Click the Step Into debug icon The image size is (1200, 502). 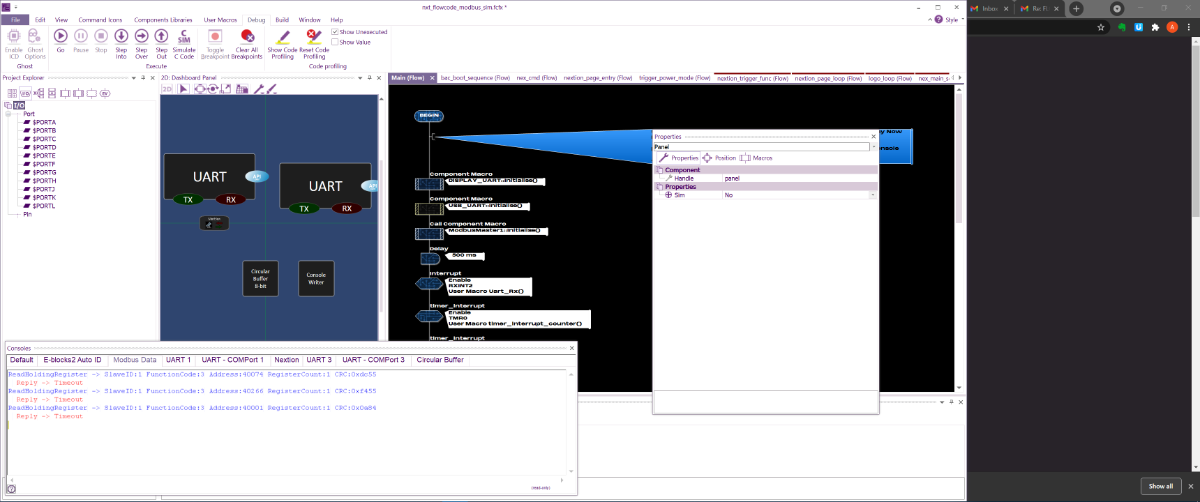[x=121, y=43]
